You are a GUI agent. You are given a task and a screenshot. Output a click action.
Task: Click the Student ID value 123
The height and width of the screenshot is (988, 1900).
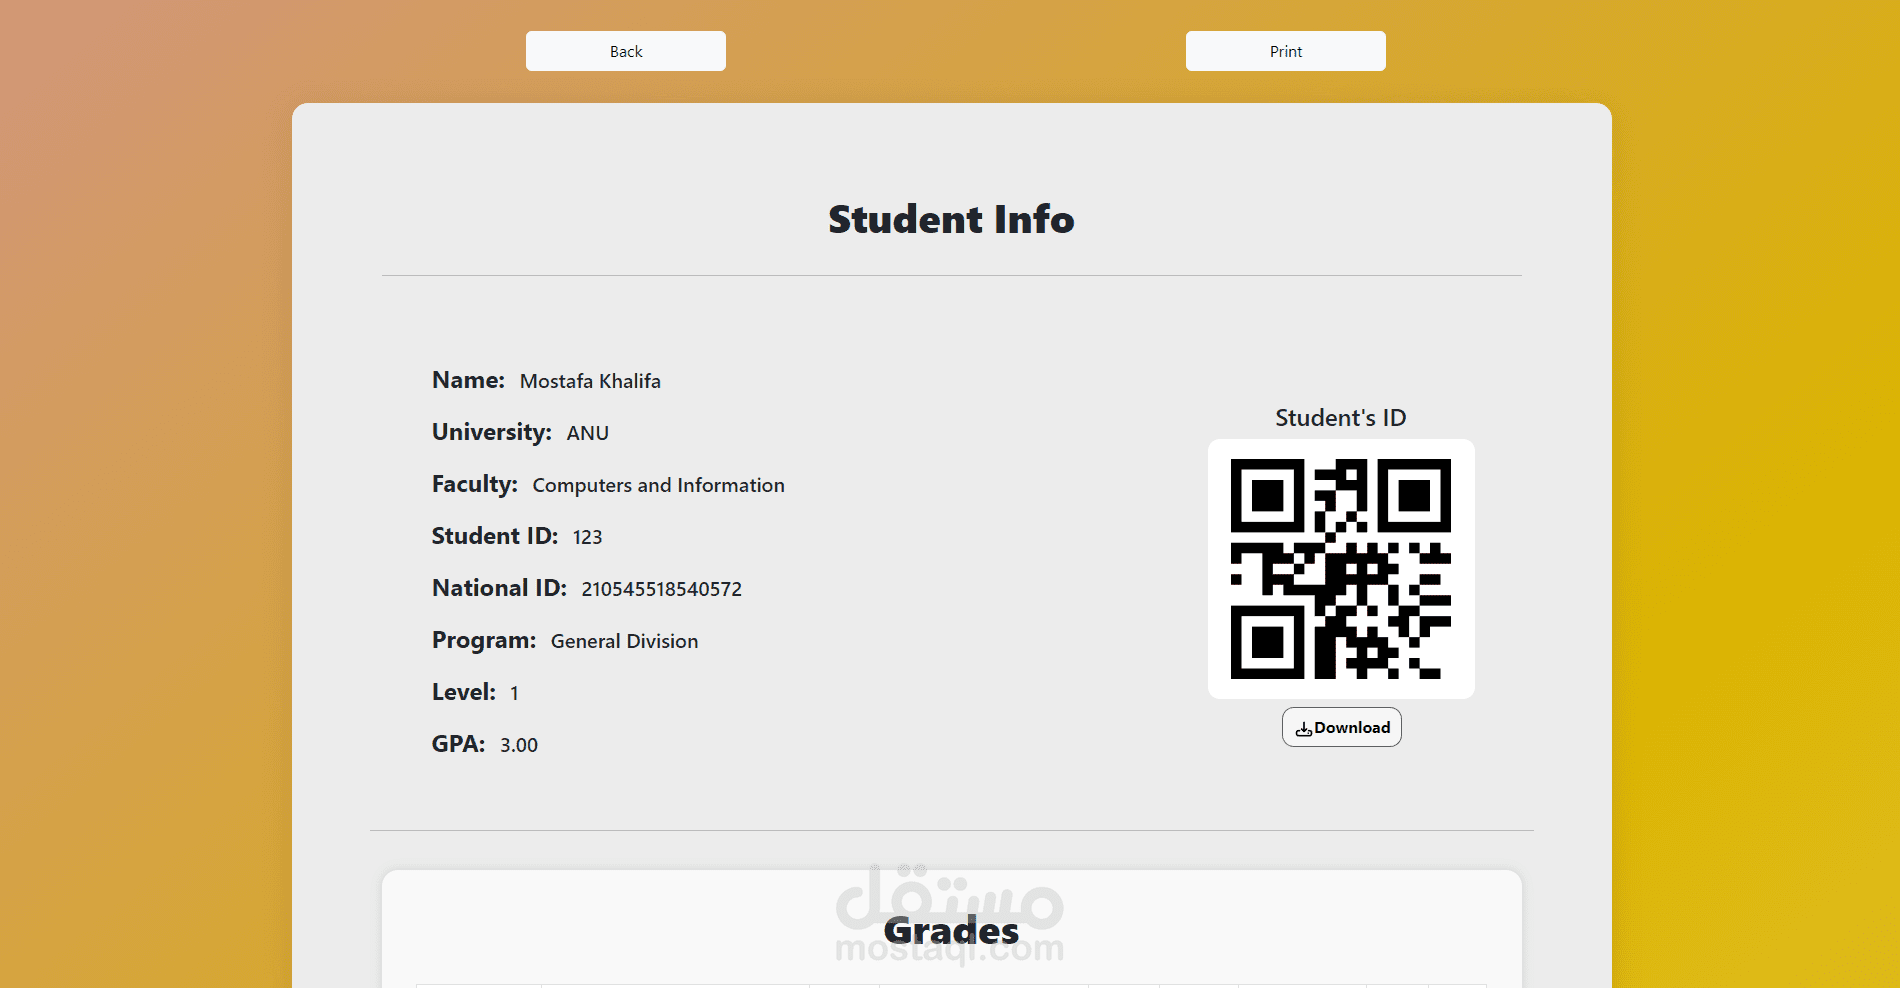[x=588, y=537]
